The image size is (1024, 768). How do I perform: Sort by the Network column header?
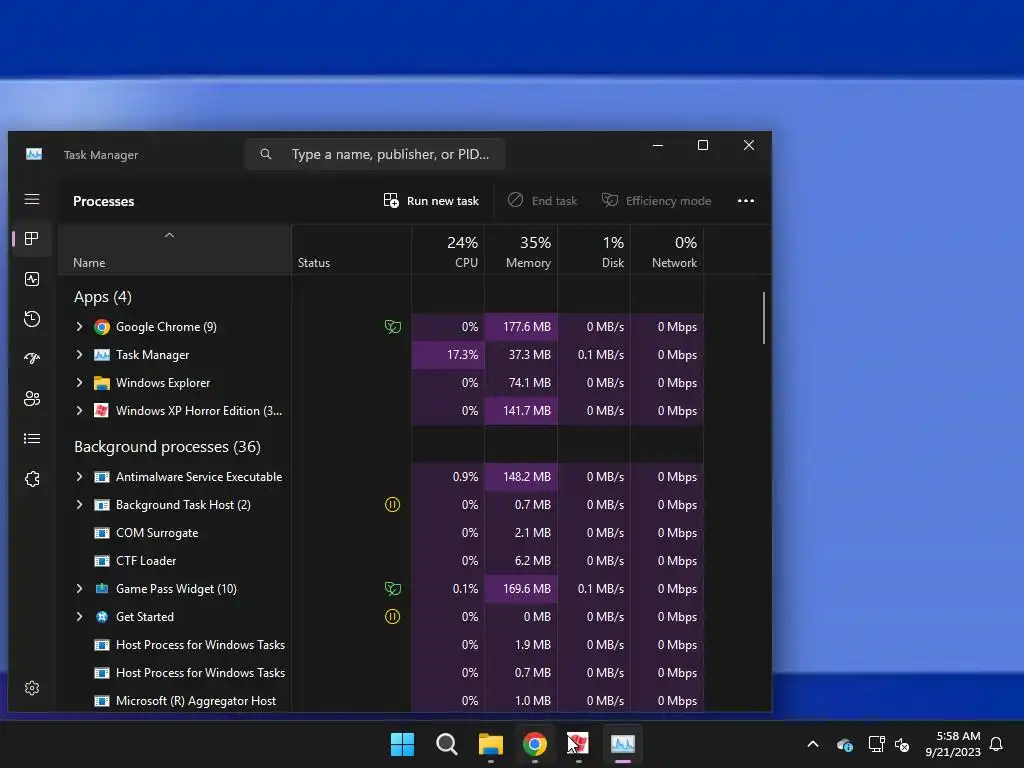click(667, 250)
